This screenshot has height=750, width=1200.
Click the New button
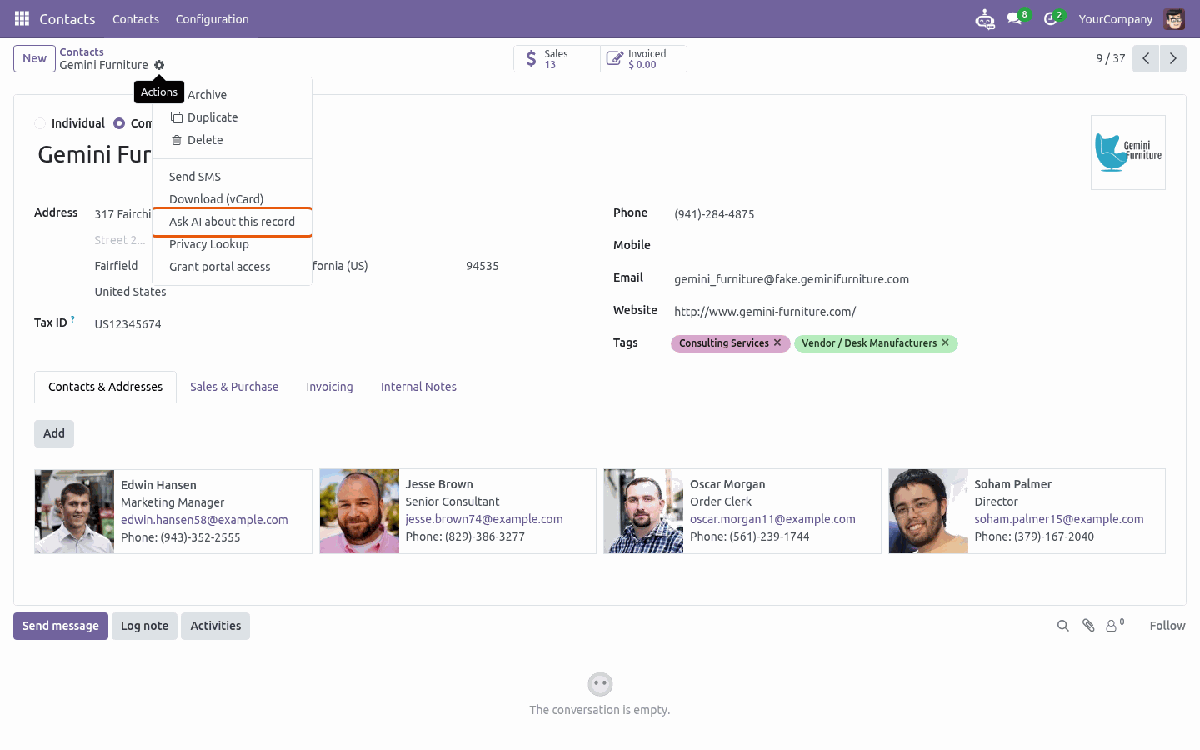coord(34,58)
